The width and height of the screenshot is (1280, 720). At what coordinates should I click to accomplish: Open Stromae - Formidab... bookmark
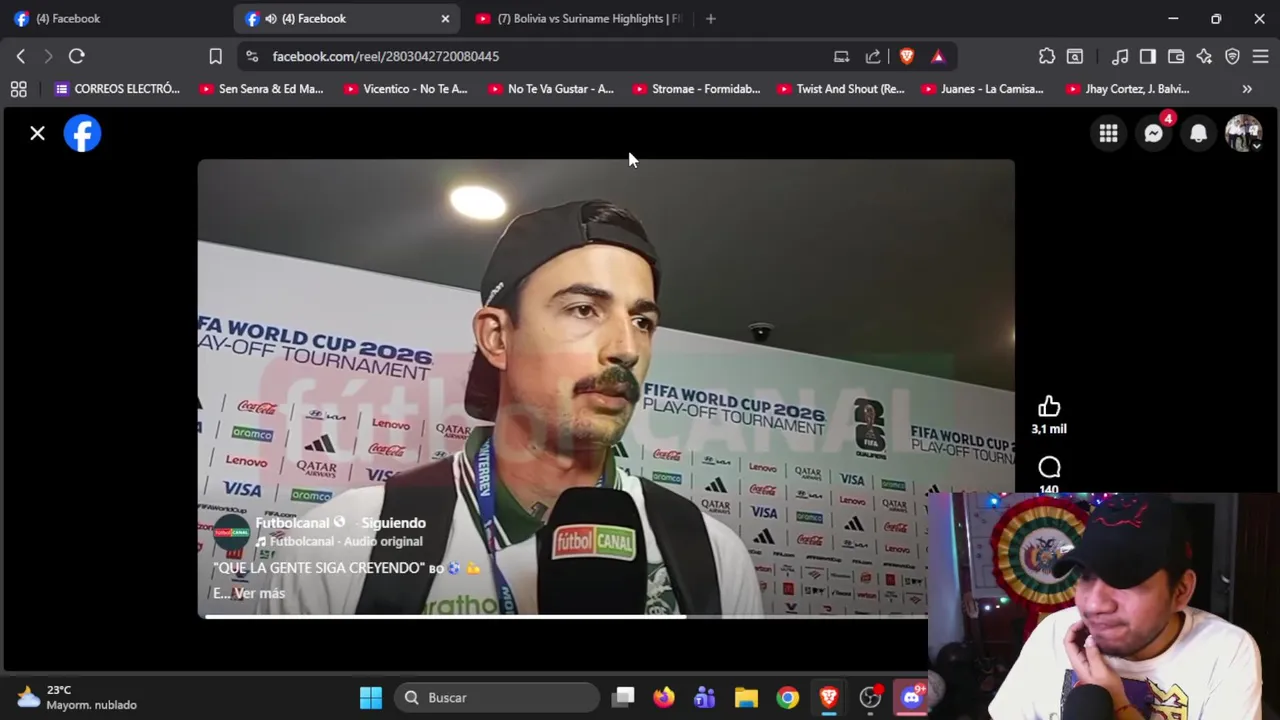click(695, 89)
